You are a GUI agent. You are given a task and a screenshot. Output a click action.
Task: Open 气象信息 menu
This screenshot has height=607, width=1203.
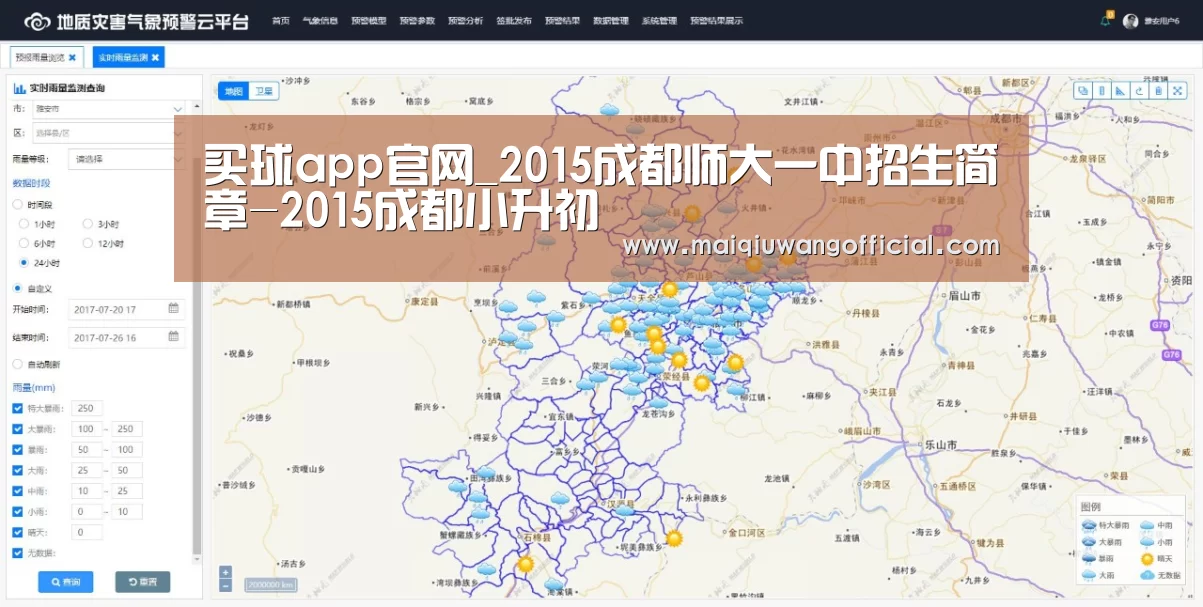click(x=320, y=21)
